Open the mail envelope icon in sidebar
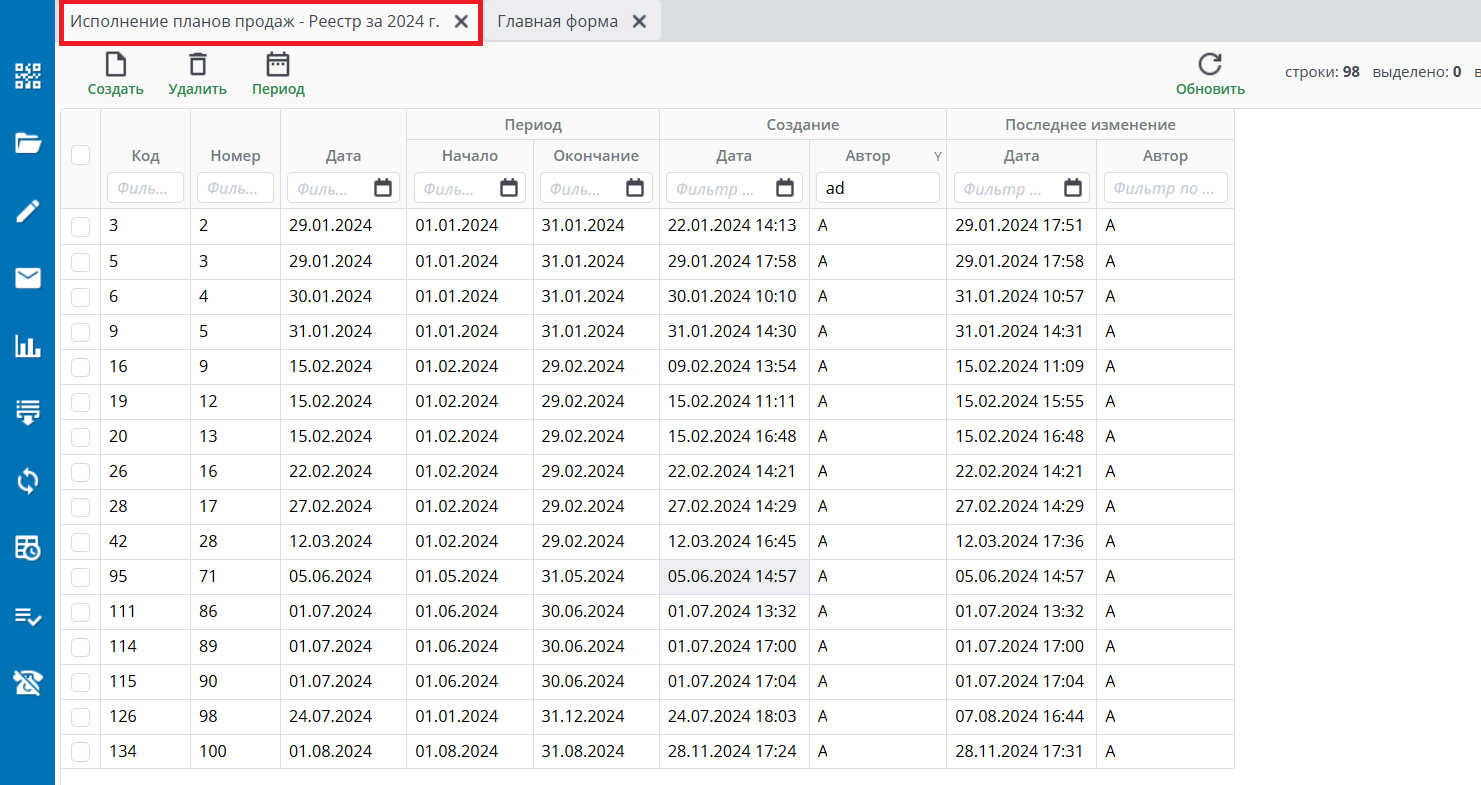The image size is (1481, 785). [27, 278]
